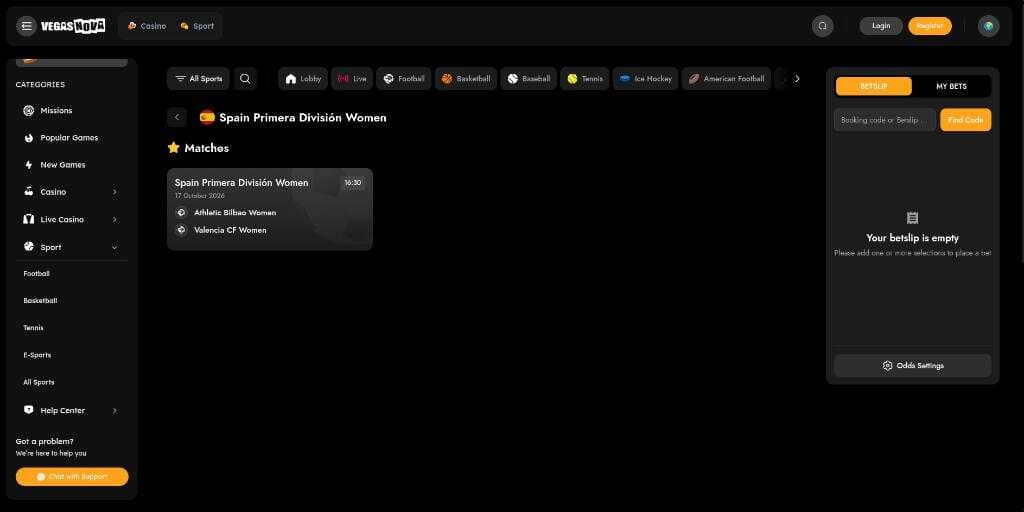1024x512 pixels.
Task: Open the Athletic Bilbao vs Valencia match card
Action: 270,209
